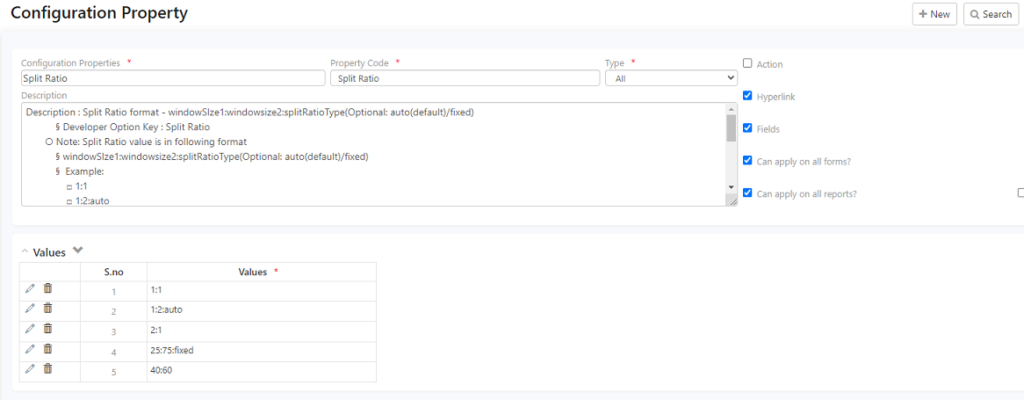Viewport: 1024px width, 400px height.
Task: Open Search from the top right
Action: pyautogui.click(x=990, y=14)
